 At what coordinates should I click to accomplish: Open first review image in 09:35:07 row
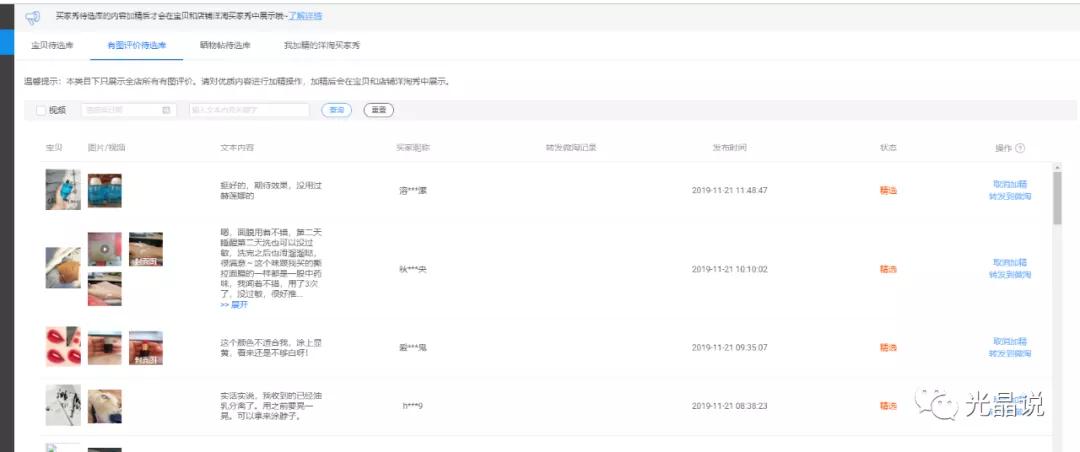105,348
